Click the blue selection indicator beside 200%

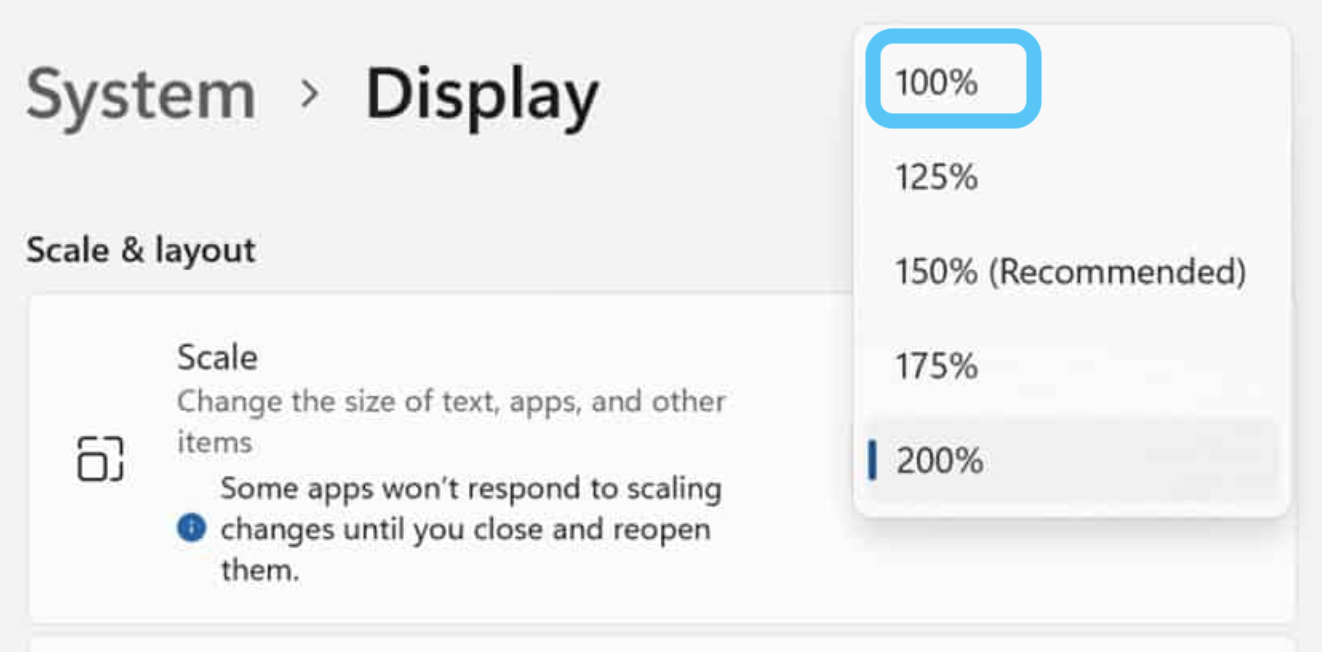pyautogui.click(x=873, y=461)
